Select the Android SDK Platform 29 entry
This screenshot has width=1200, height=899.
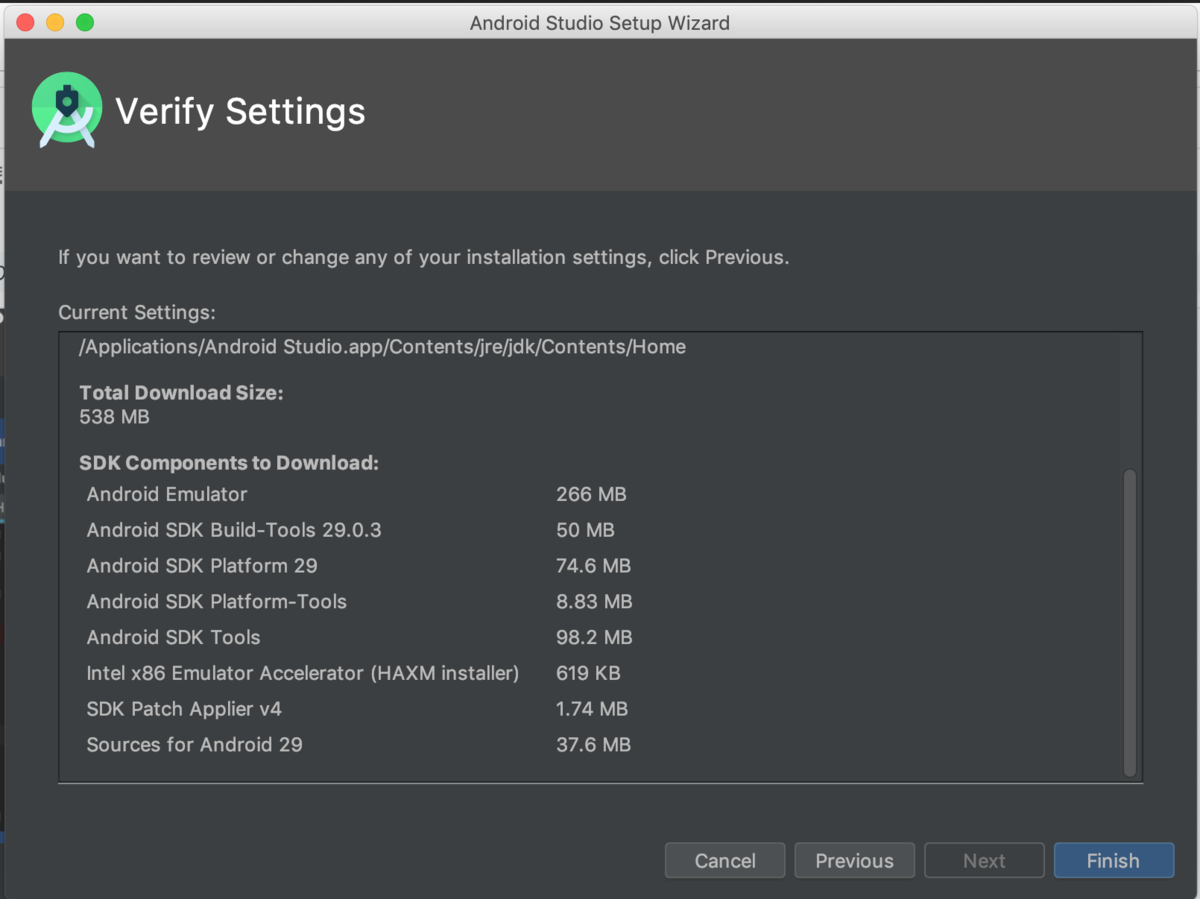coord(202,566)
